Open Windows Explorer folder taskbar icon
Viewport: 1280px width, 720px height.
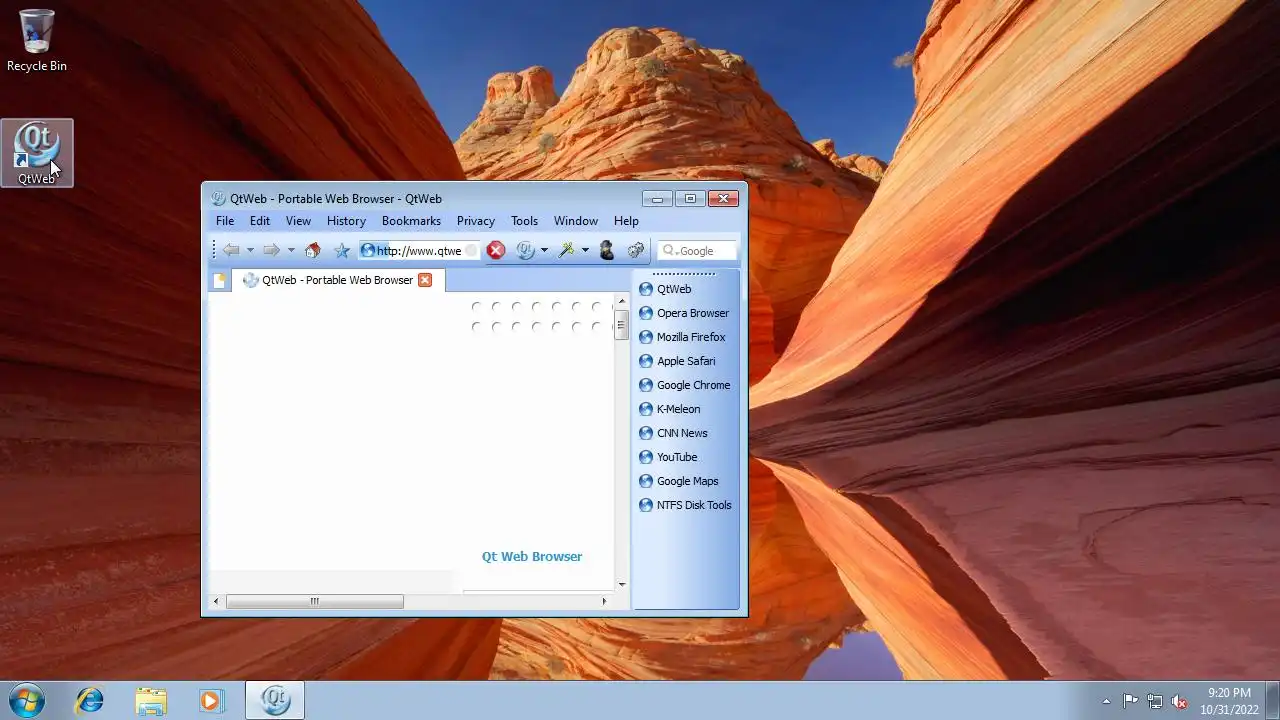tap(151, 700)
